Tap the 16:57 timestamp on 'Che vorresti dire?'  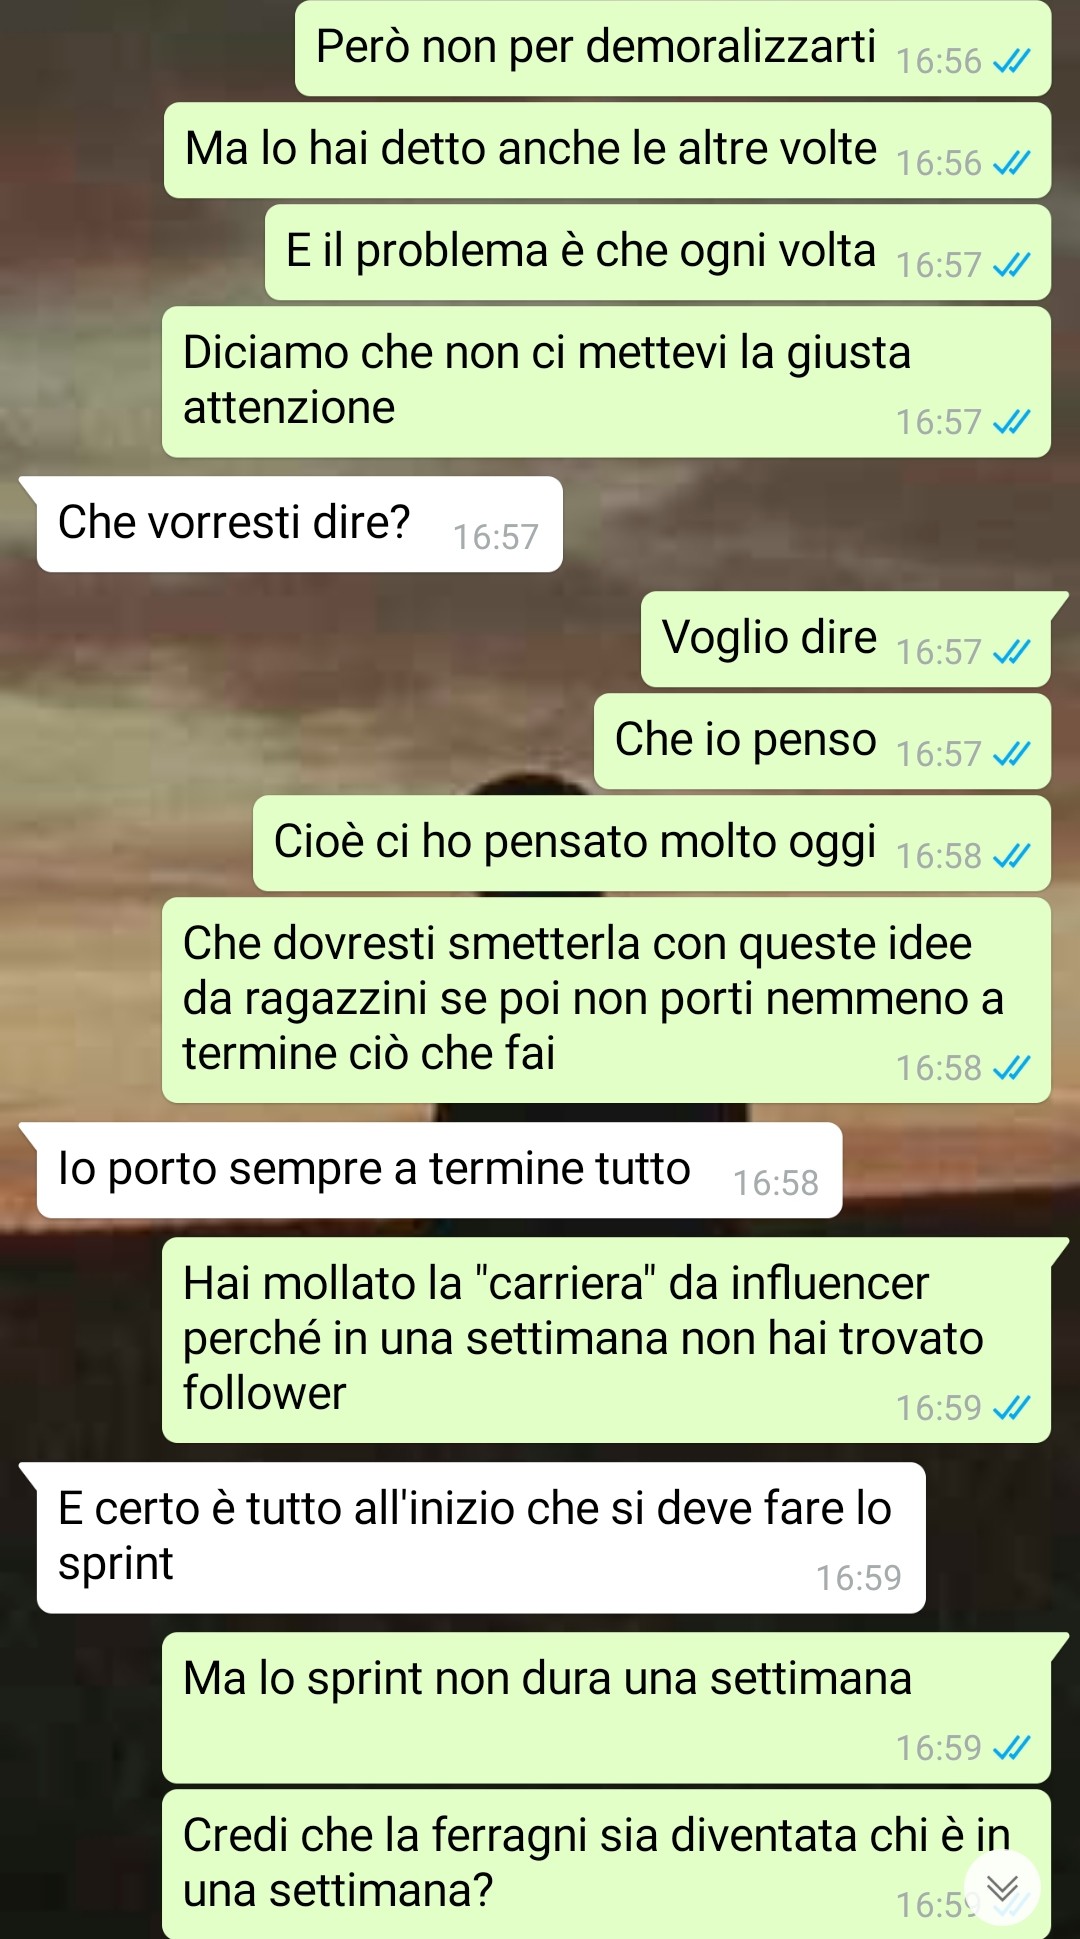coord(495,538)
